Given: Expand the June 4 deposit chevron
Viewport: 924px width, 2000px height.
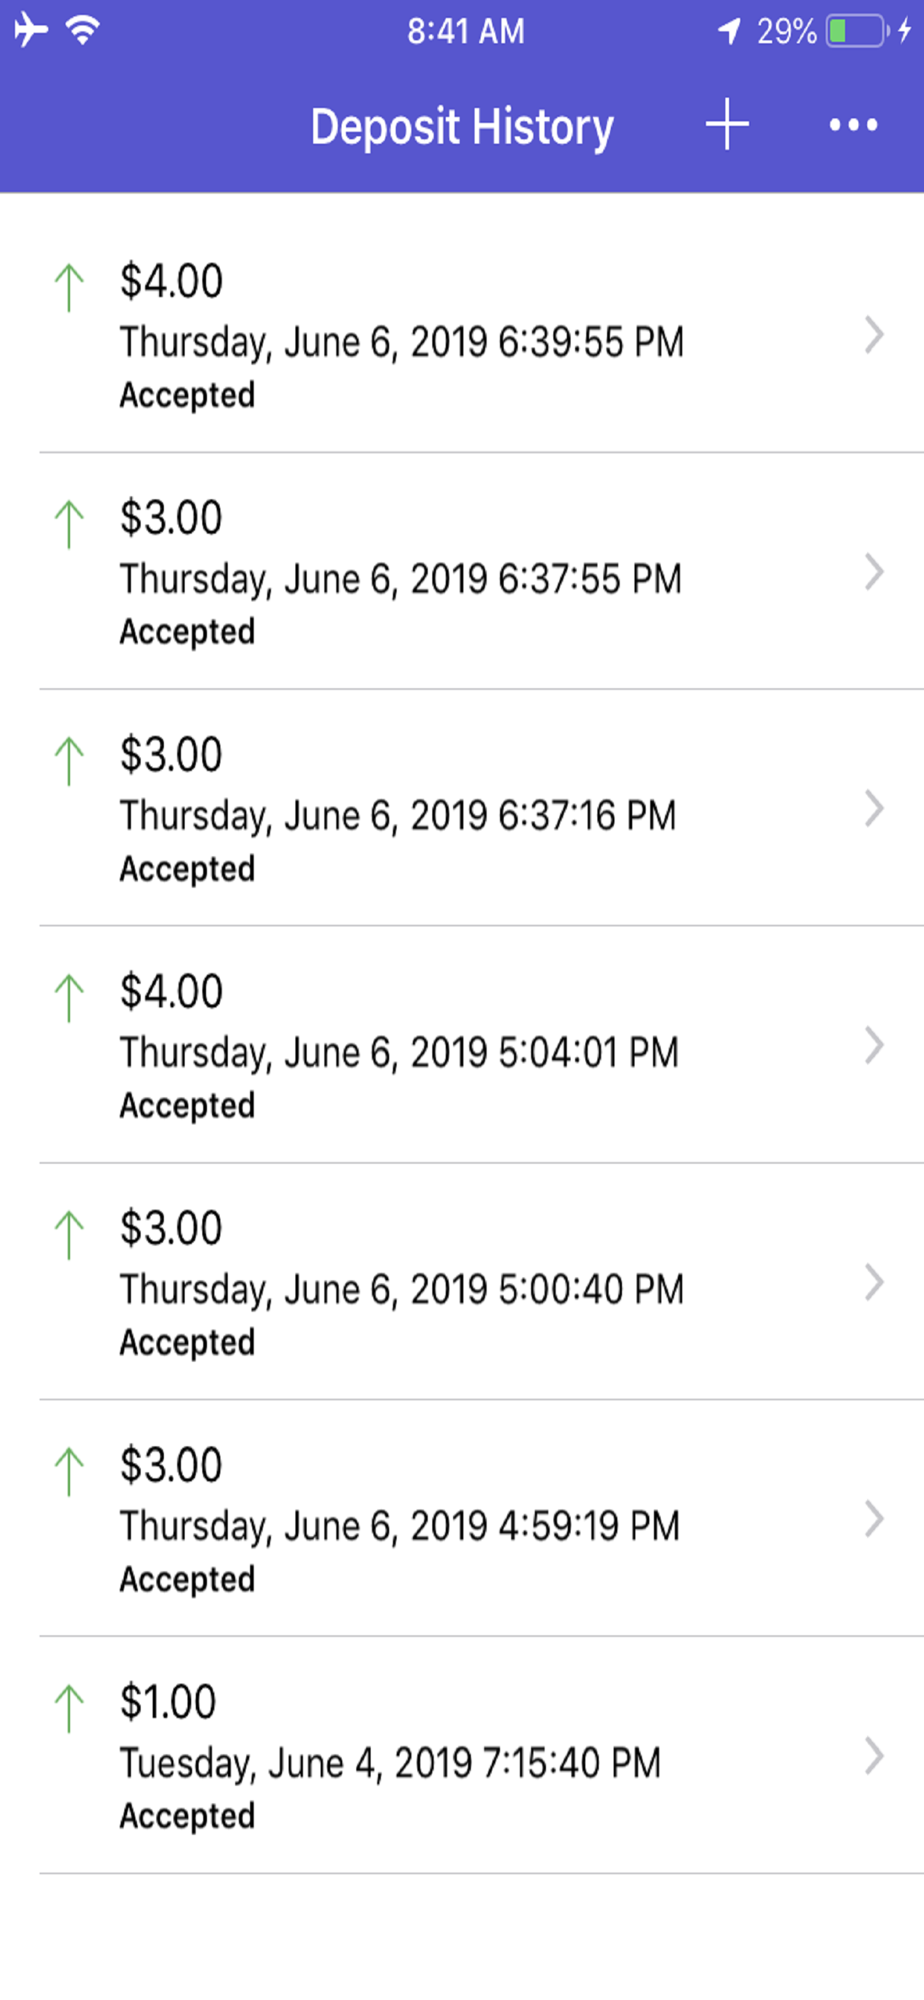Looking at the screenshot, I should click(x=874, y=1756).
